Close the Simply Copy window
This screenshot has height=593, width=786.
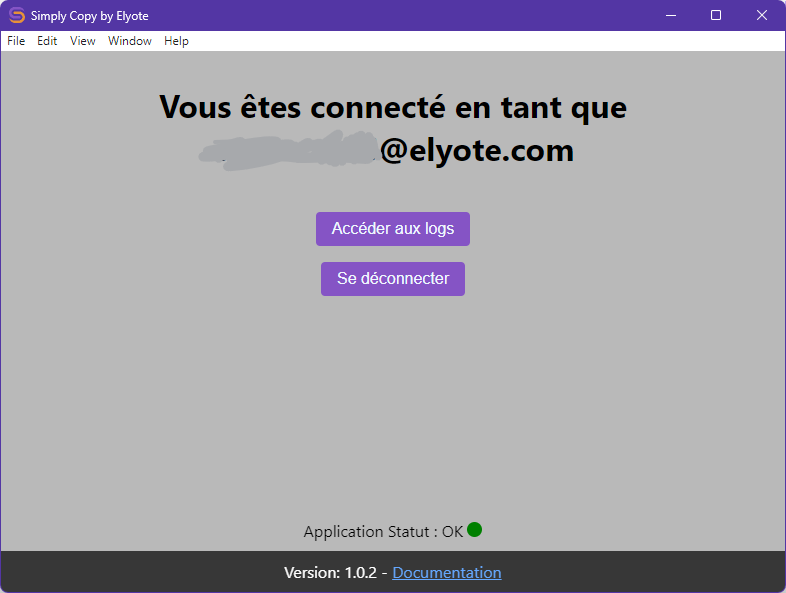click(762, 16)
